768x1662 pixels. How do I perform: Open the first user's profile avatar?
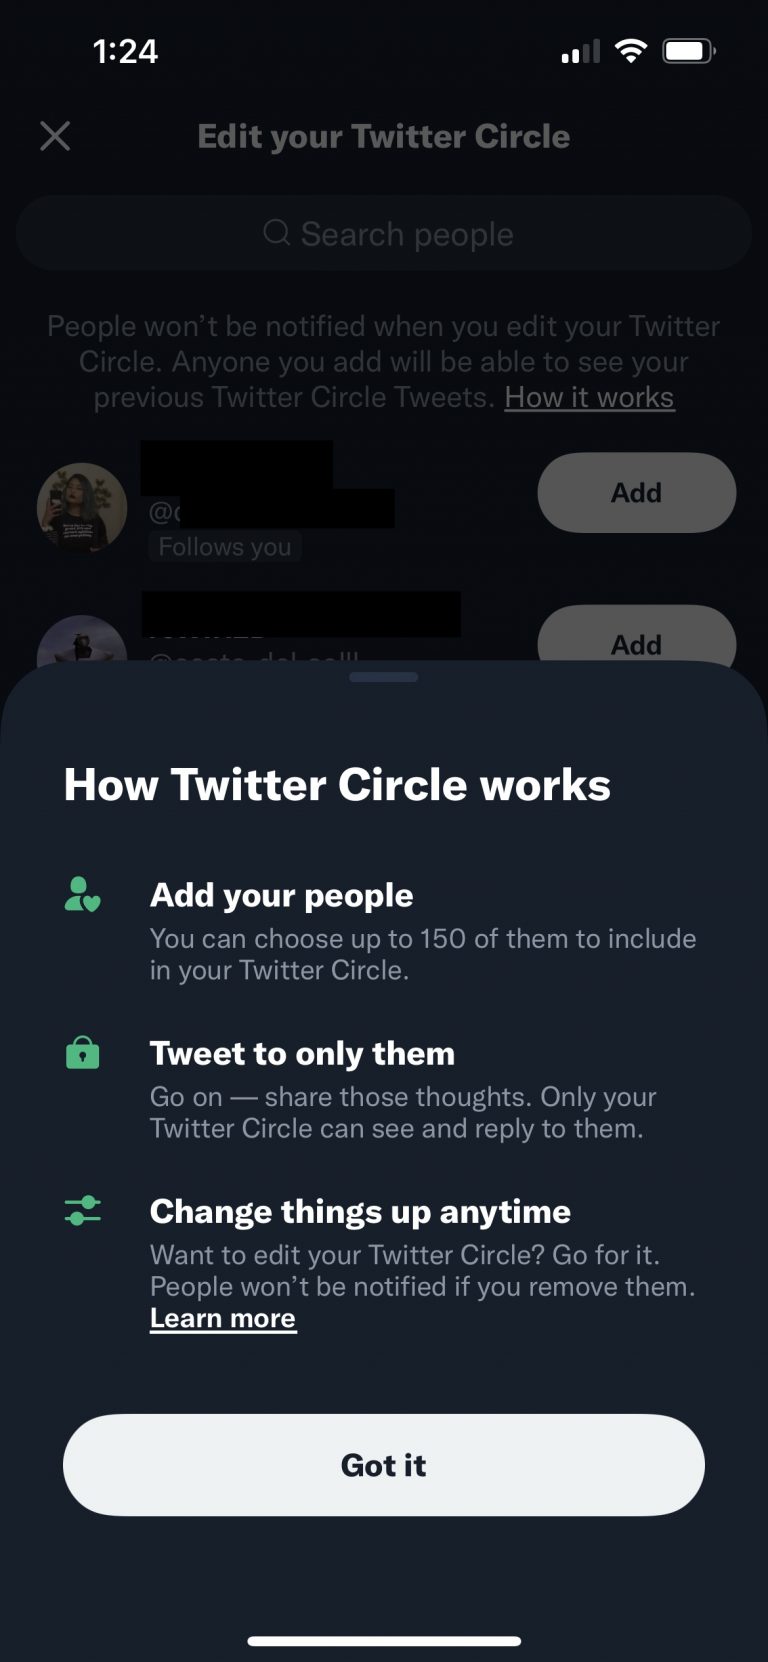click(81, 508)
